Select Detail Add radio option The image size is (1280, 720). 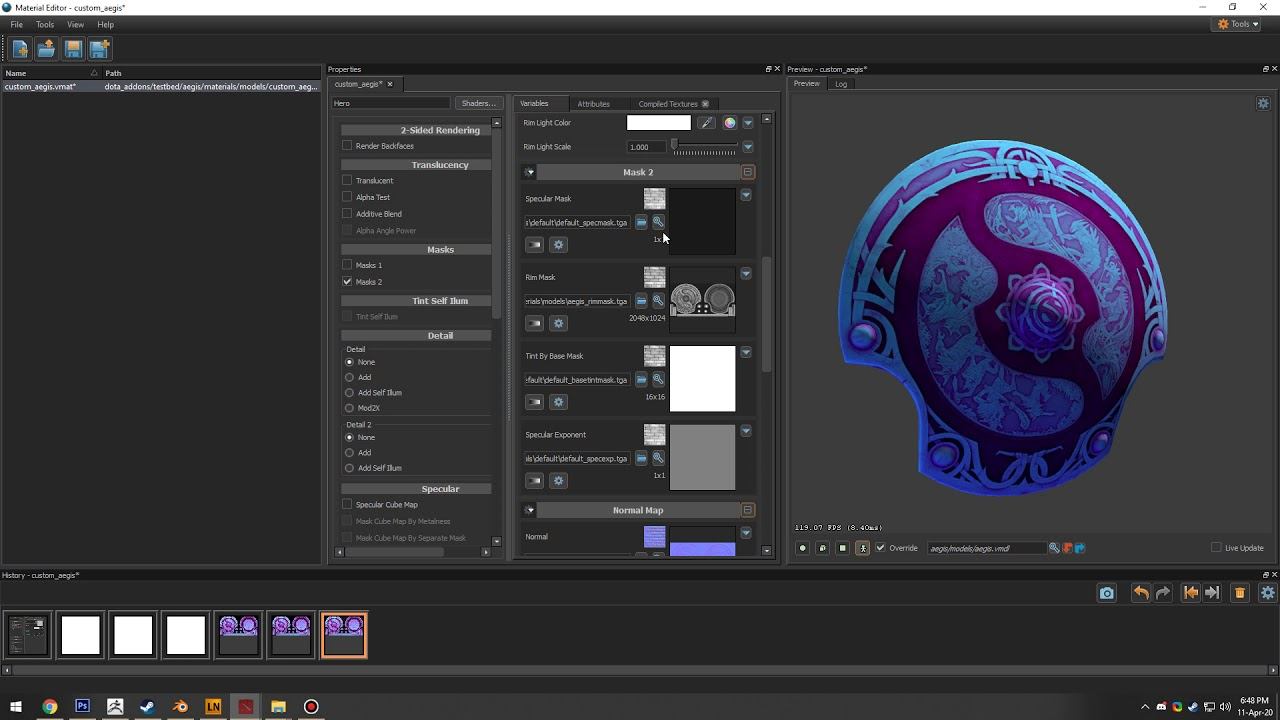(349, 377)
